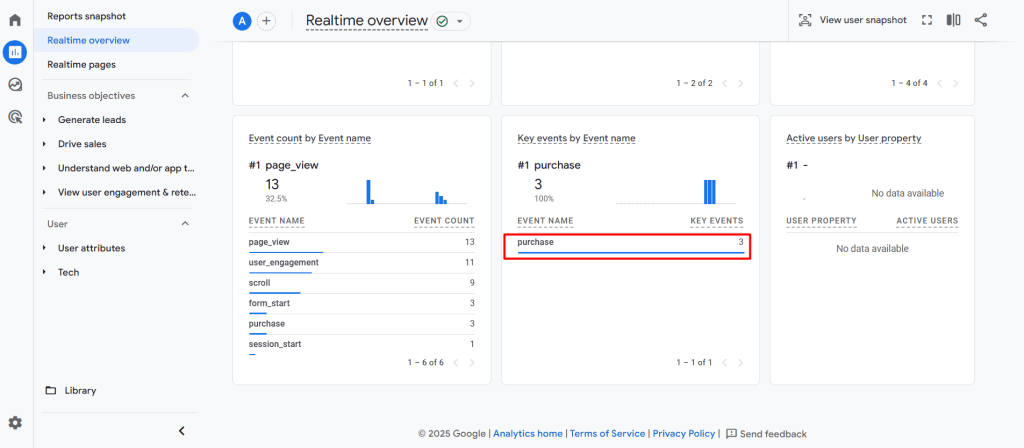
Task: Open the Explore icon in left rail
Action: (x=15, y=84)
